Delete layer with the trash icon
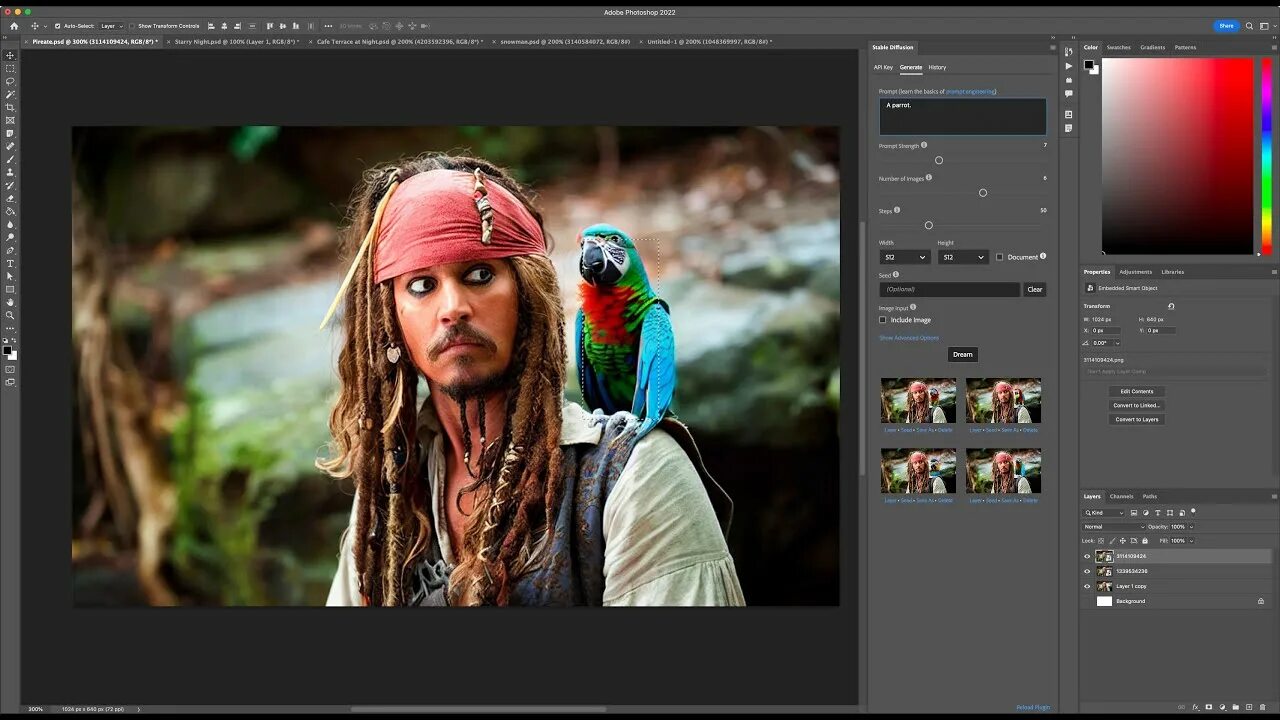Viewport: 1280px width, 720px height. [1264, 707]
